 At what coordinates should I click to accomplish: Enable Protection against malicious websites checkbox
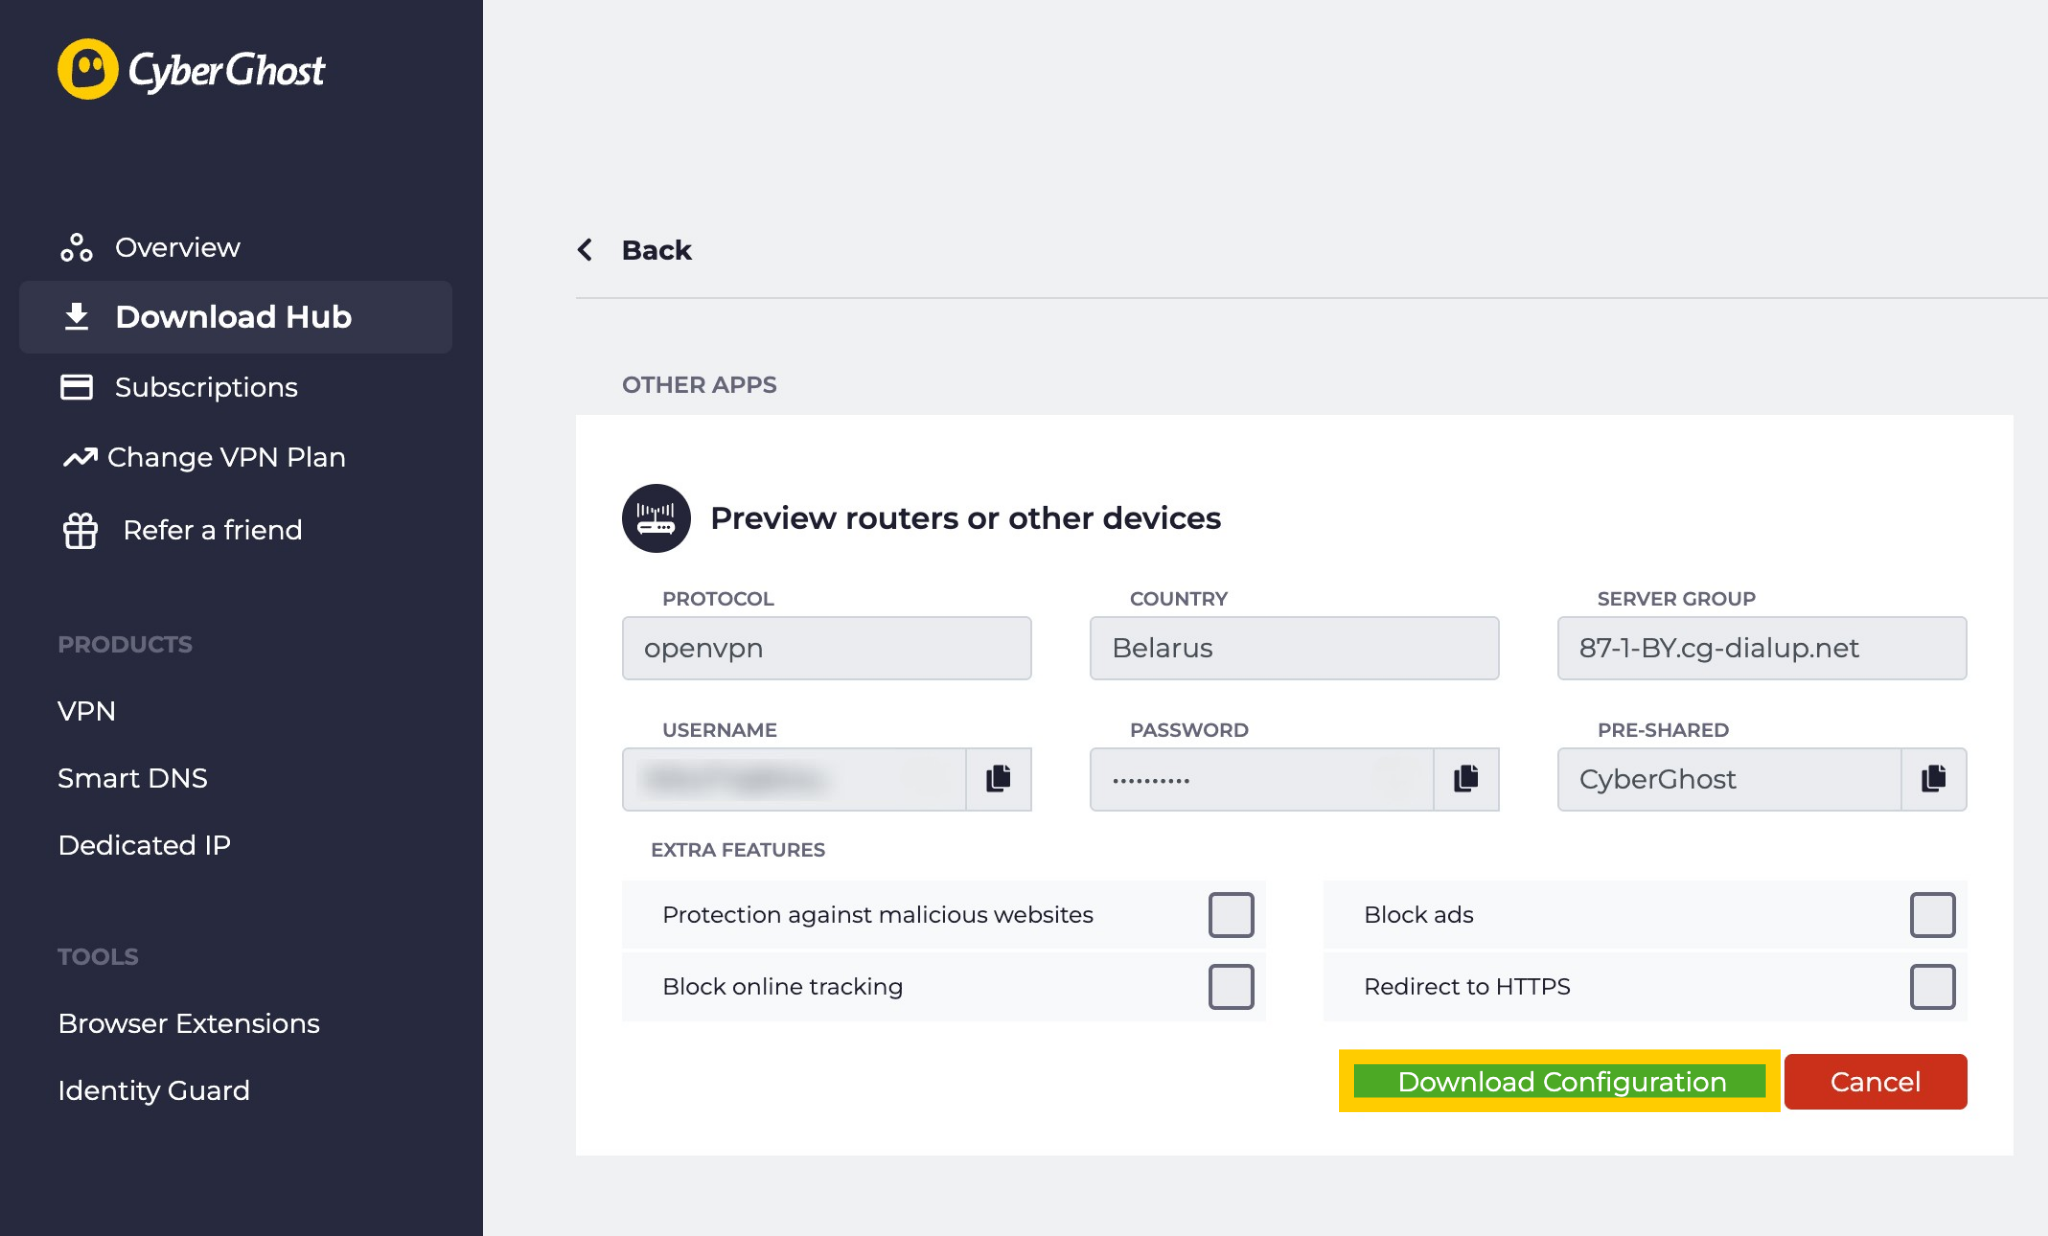(x=1231, y=915)
